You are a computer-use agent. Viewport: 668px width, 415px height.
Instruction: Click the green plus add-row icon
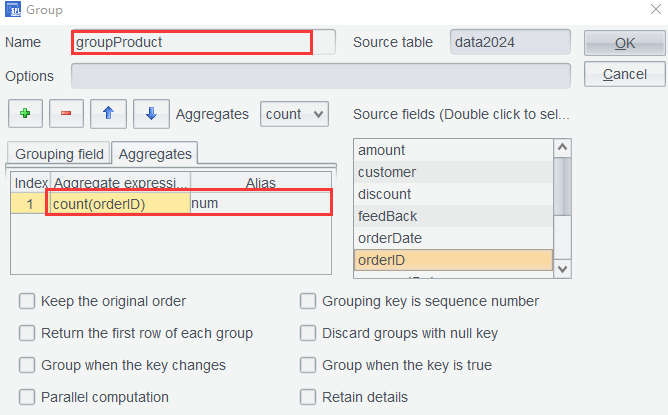tap(24, 114)
